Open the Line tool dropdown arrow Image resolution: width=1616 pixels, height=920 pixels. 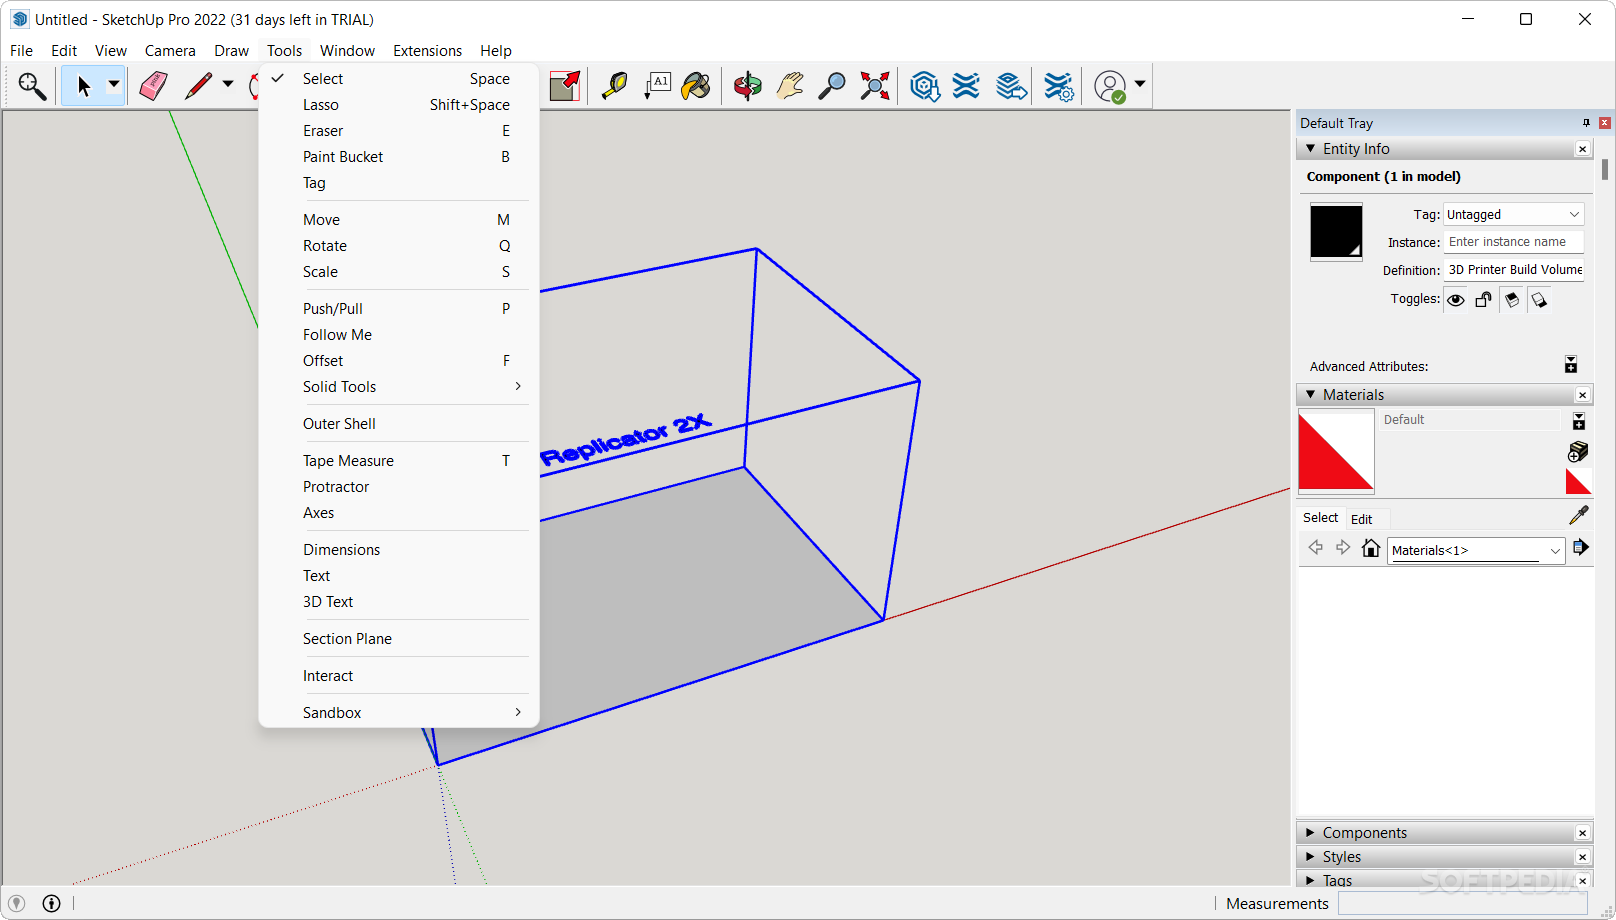tap(228, 85)
